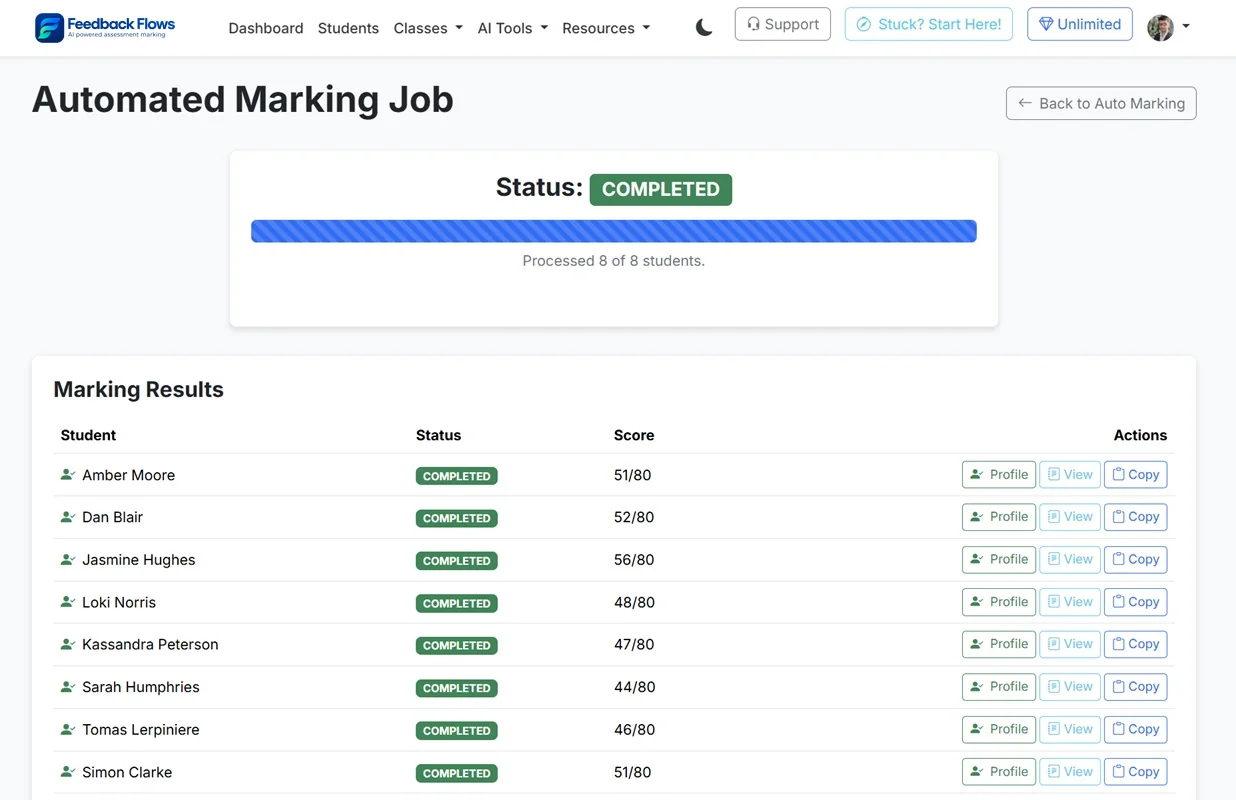Open Sarah Humphries's Profile
Image resolution: width=1236 pixels, height=800 pixels.
pyautogui.click(x=999, y=687)
